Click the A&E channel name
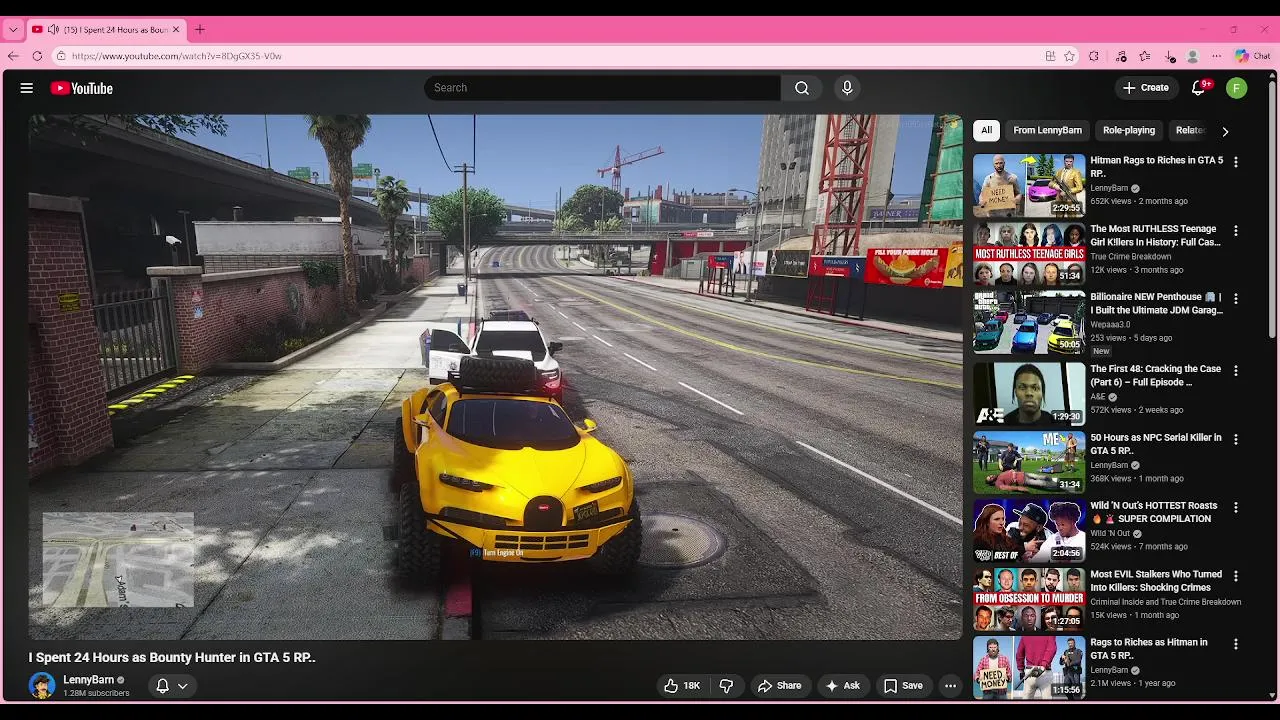This screenshot has height=720, width=1280. [x=1098, y=397]
